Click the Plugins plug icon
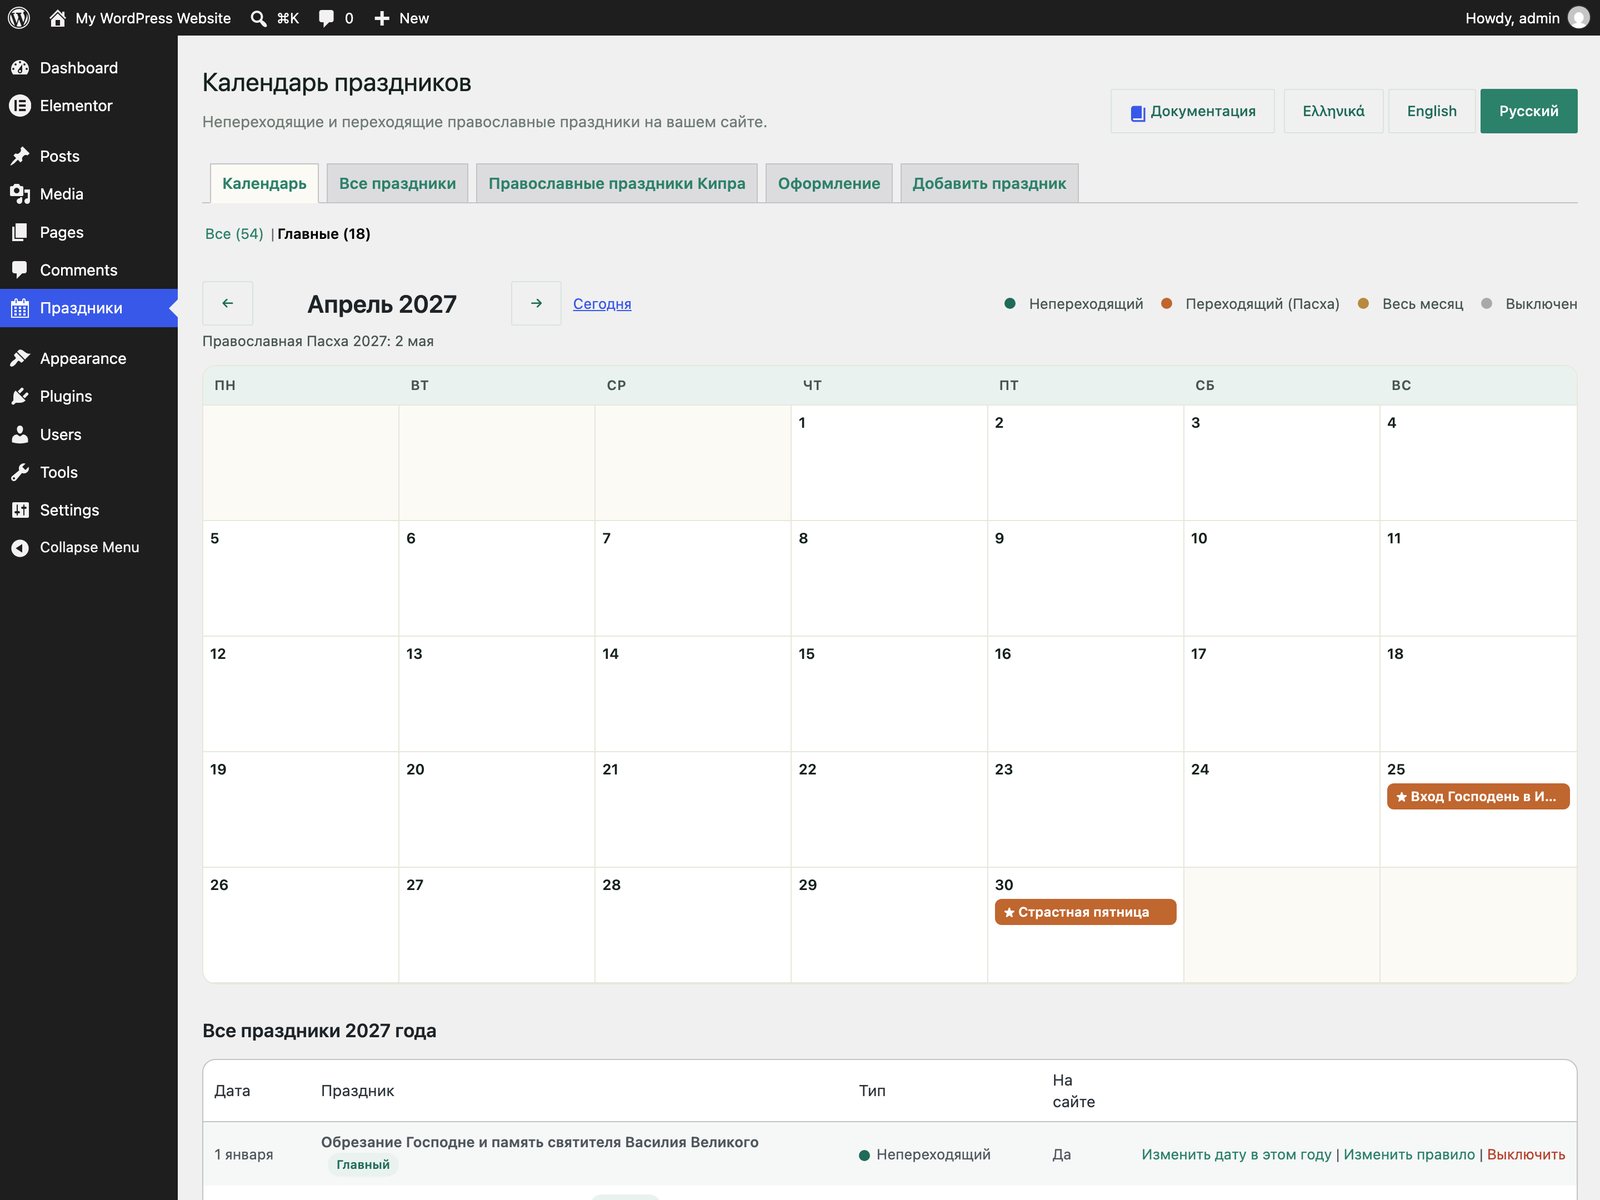 click(20, 396)
